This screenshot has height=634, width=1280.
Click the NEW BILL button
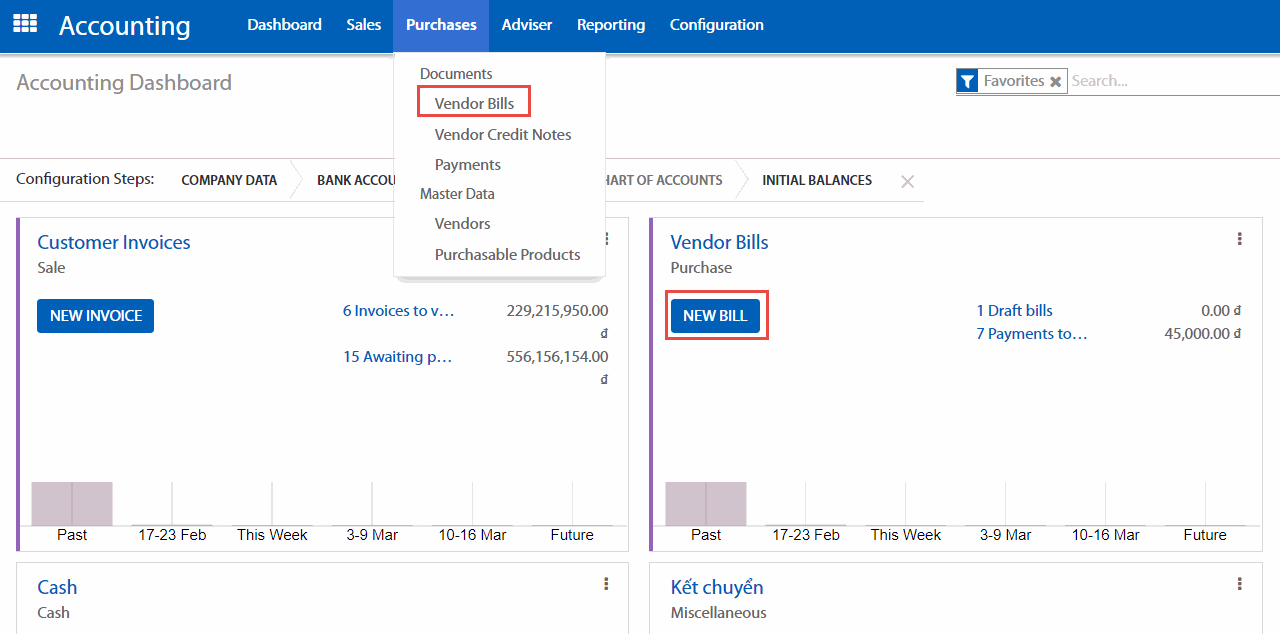click(x=715, y=316)
